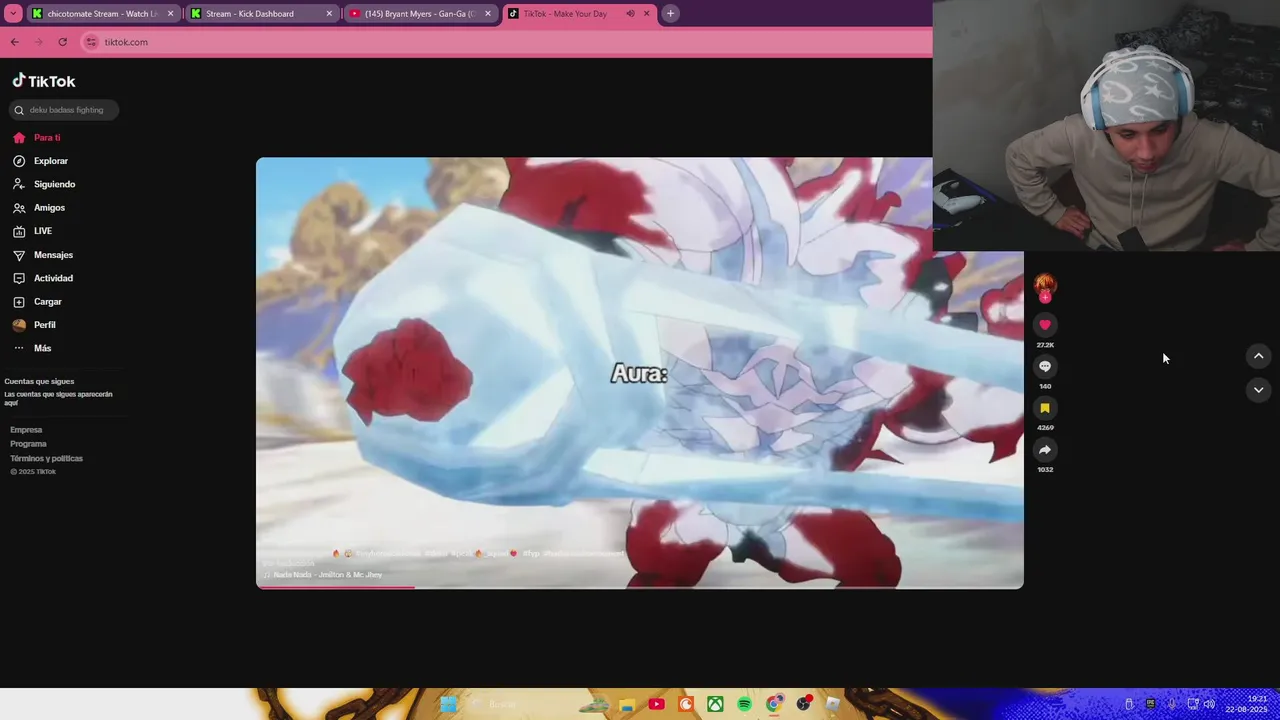Open the Xbox app from the taskbar
The width and height of the screenshot is (1280, 720).
tap(715, 704)
